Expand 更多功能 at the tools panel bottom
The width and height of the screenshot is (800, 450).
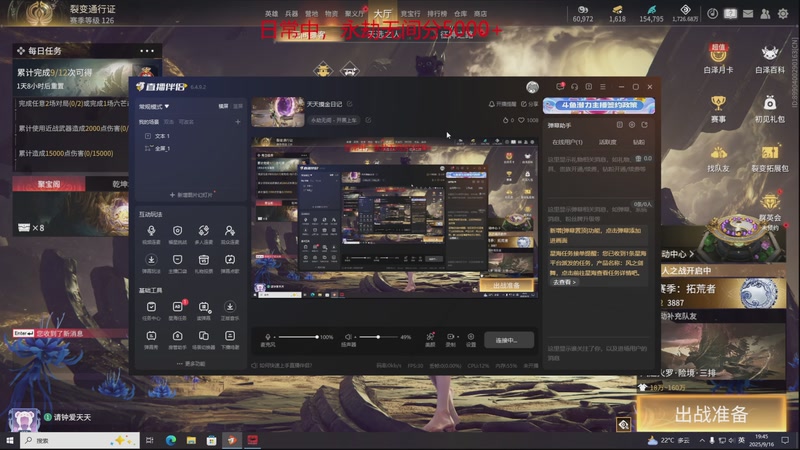tap(191, 364)
